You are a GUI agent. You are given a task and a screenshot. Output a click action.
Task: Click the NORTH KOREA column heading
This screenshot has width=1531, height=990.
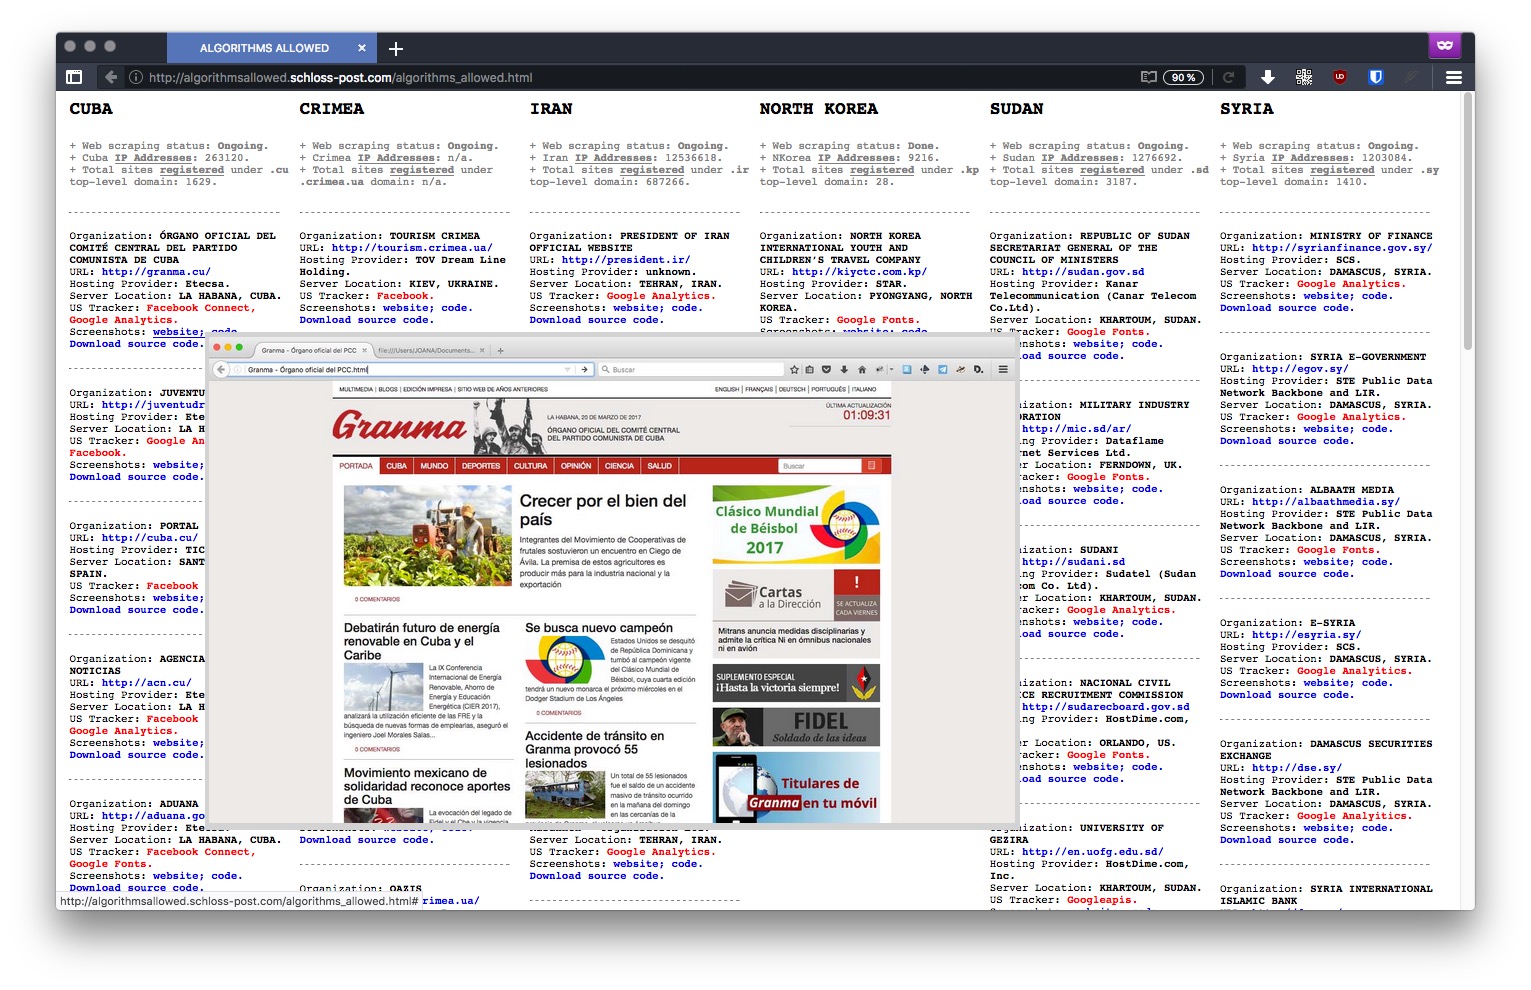pyautogui.click(x=818, y=109)
